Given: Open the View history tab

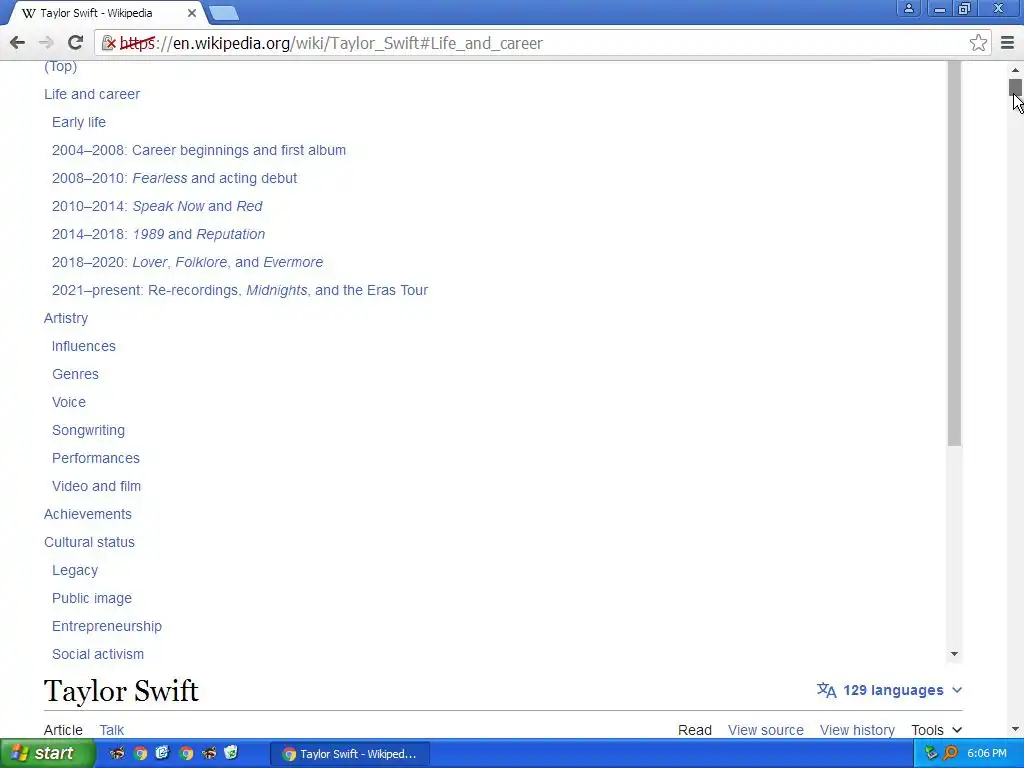Looking at the screenshot, I should (x=857, y=730).
